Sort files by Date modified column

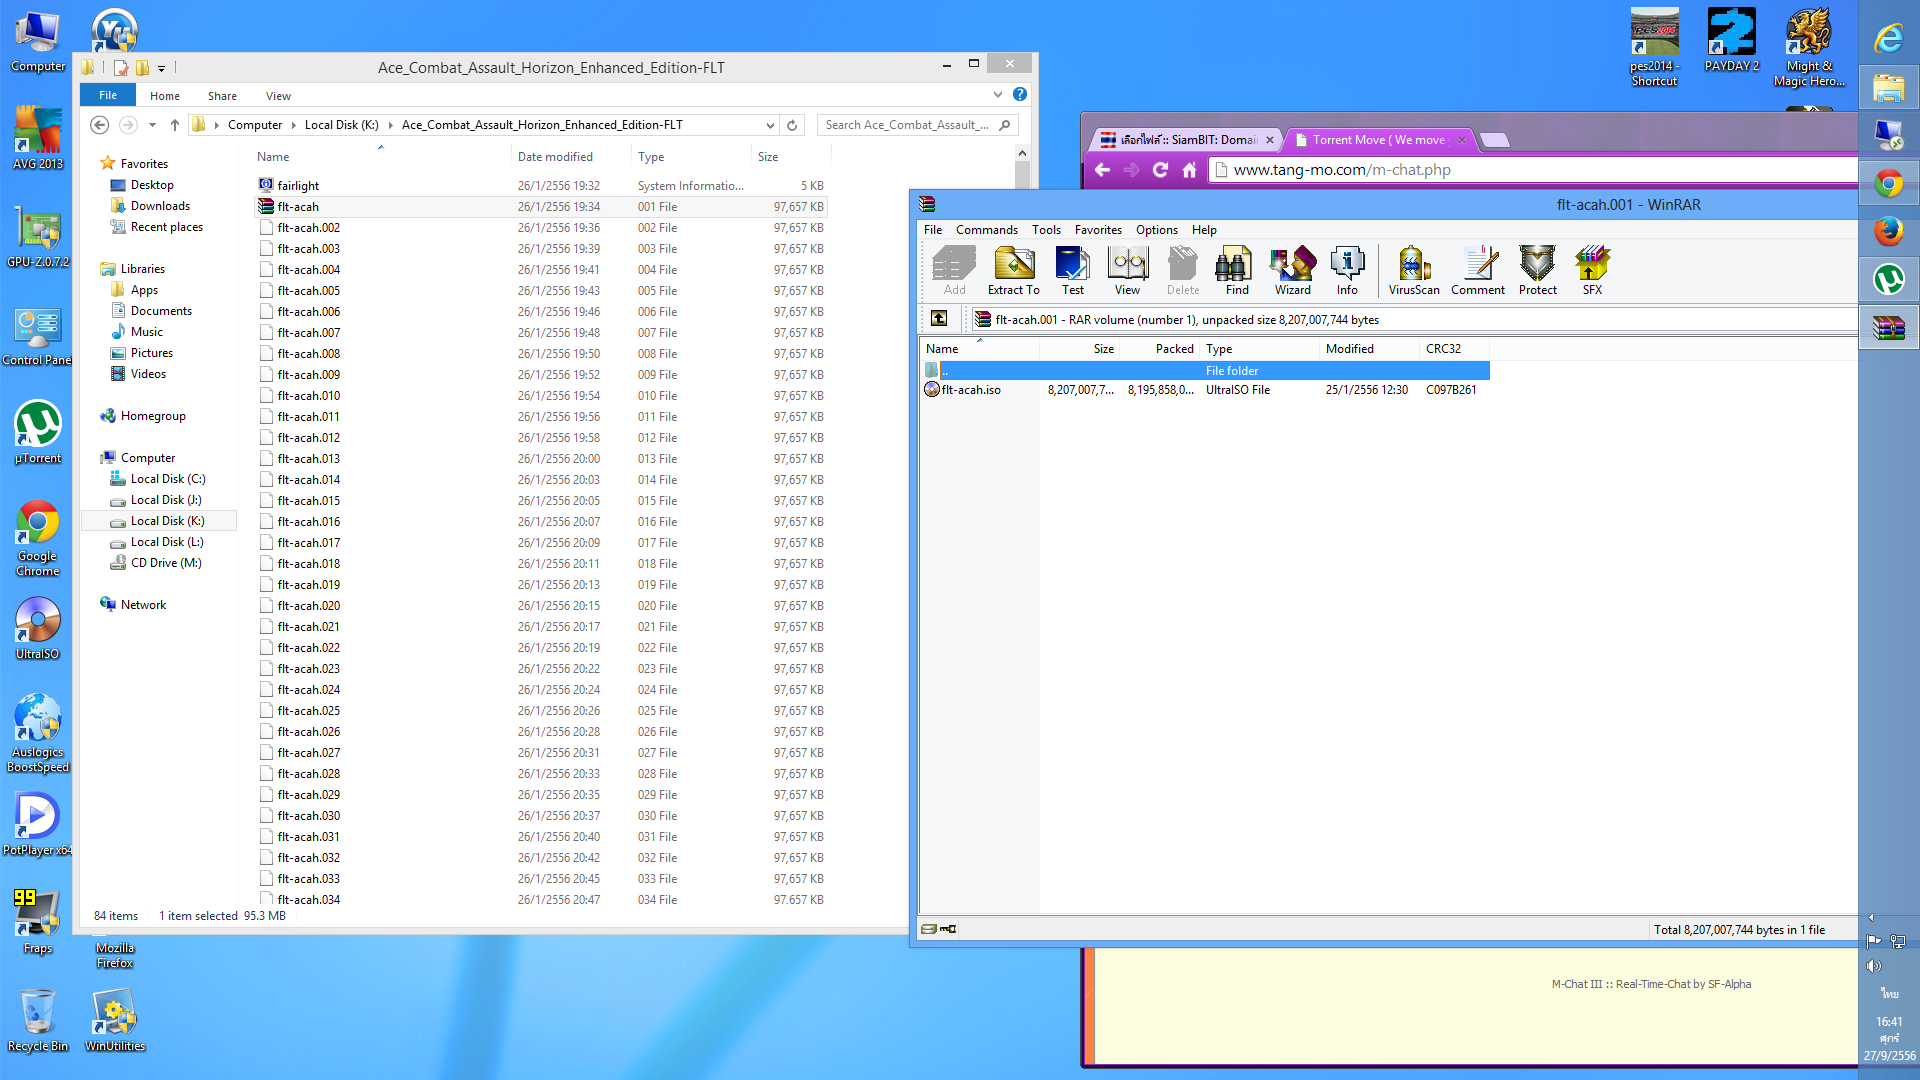pyautogui.click(x=555, y=157)
